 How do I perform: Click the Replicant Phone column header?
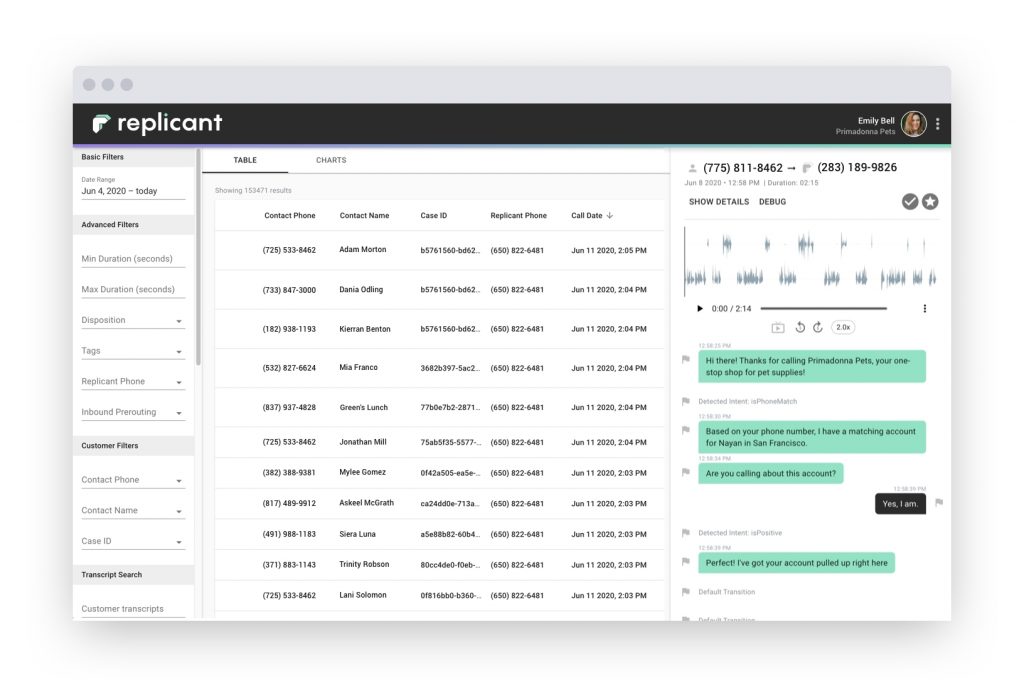(x=519, y=216)
